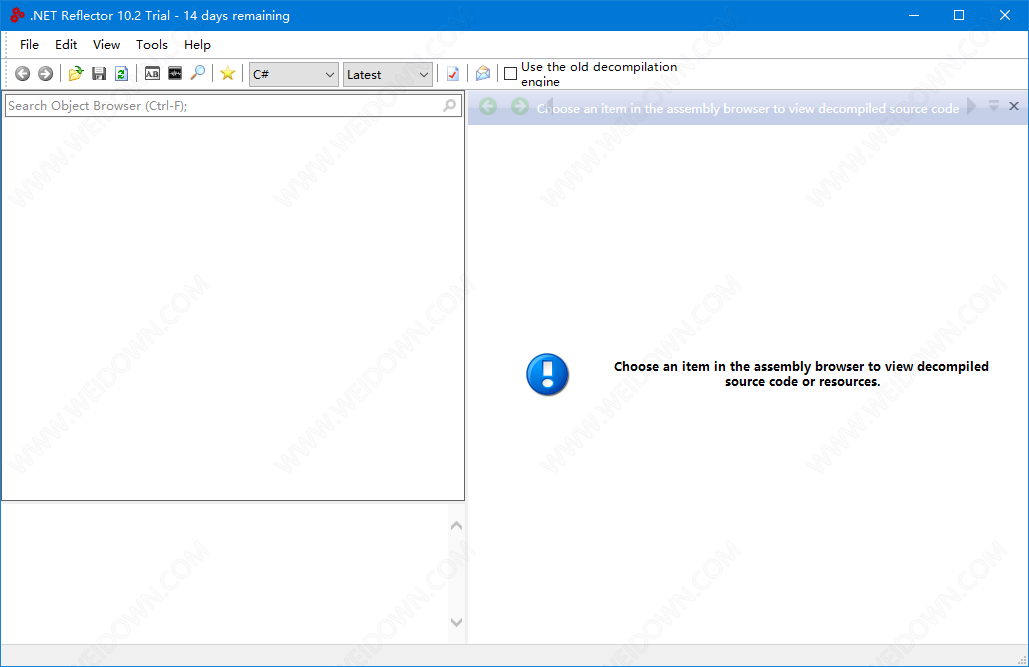The height and width of the screenshot is (667, 1029).
Task: Click green forward arrow in decompiler pane header
Action: pyautogui.click(x=519, y=106)
